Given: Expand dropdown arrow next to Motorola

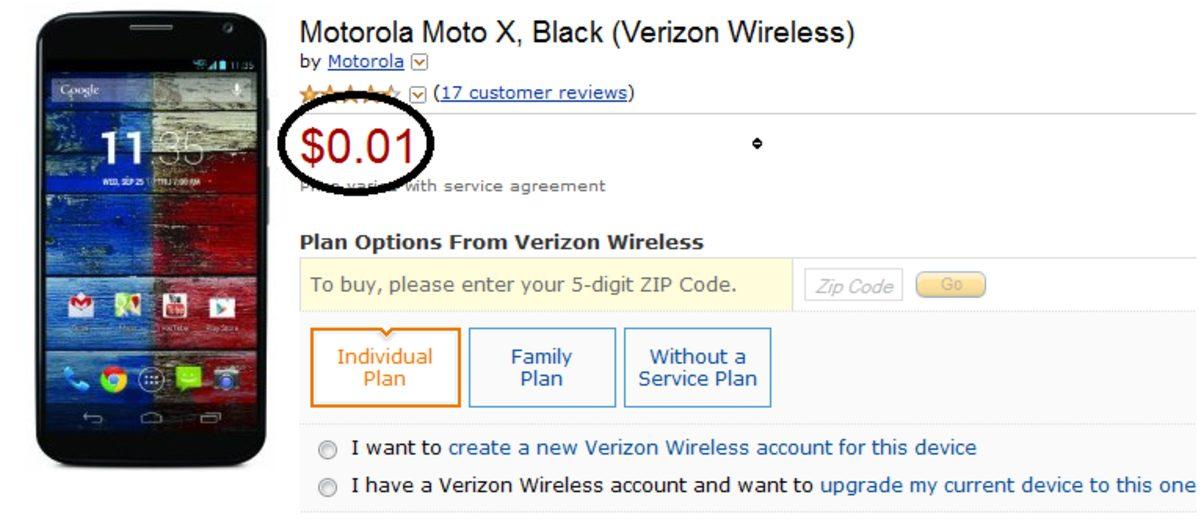Looking at the screenshot, I should coord(420,62).
